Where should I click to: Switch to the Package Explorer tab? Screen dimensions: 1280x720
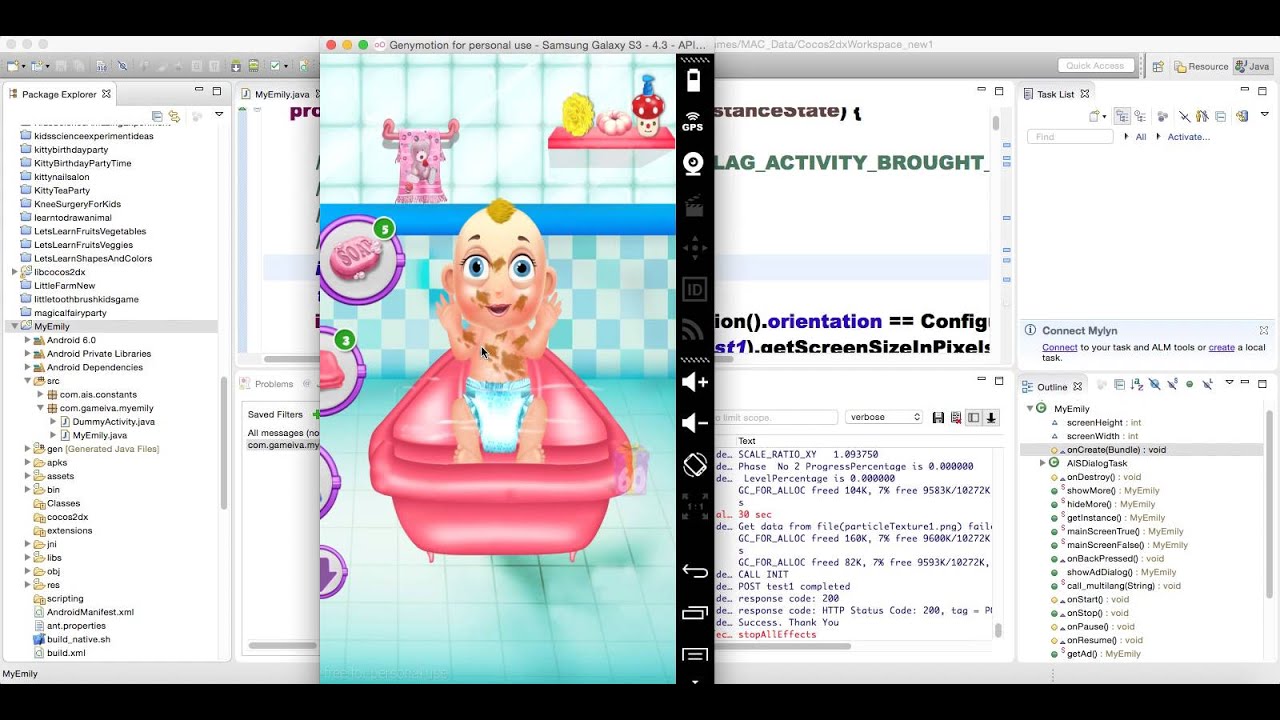point(59,94)
